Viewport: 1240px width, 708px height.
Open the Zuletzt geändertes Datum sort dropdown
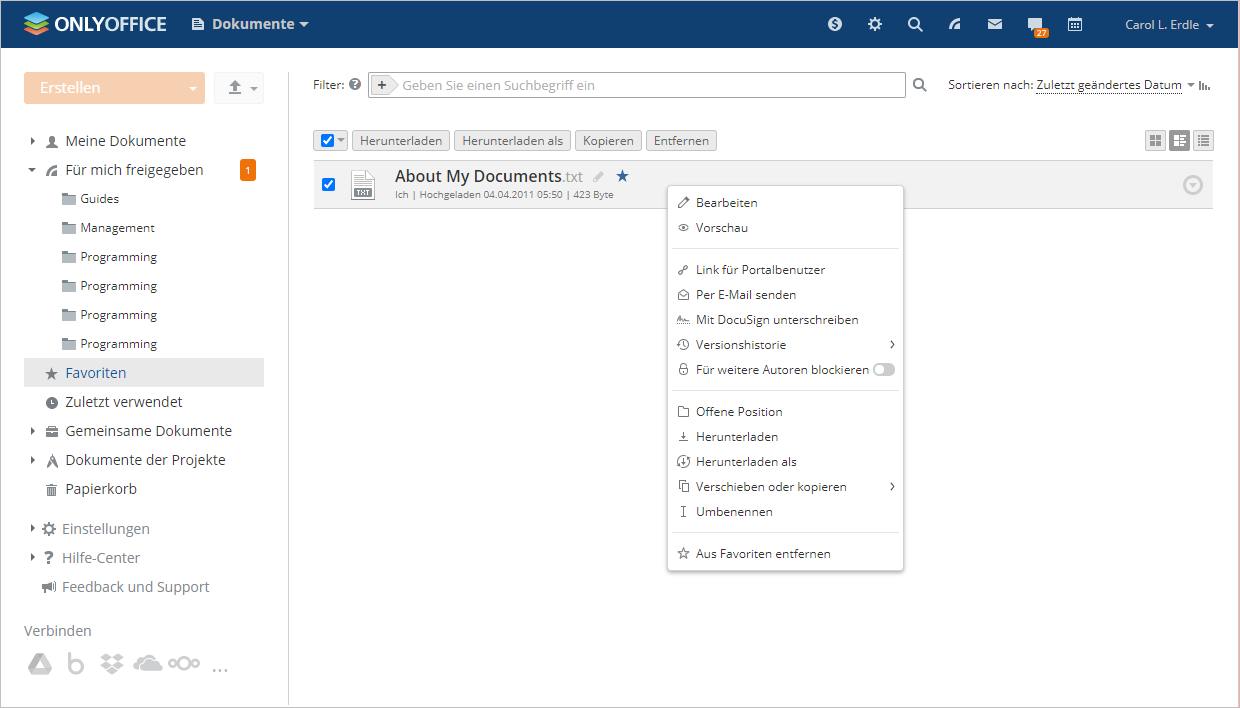[x=1115, y=85]
